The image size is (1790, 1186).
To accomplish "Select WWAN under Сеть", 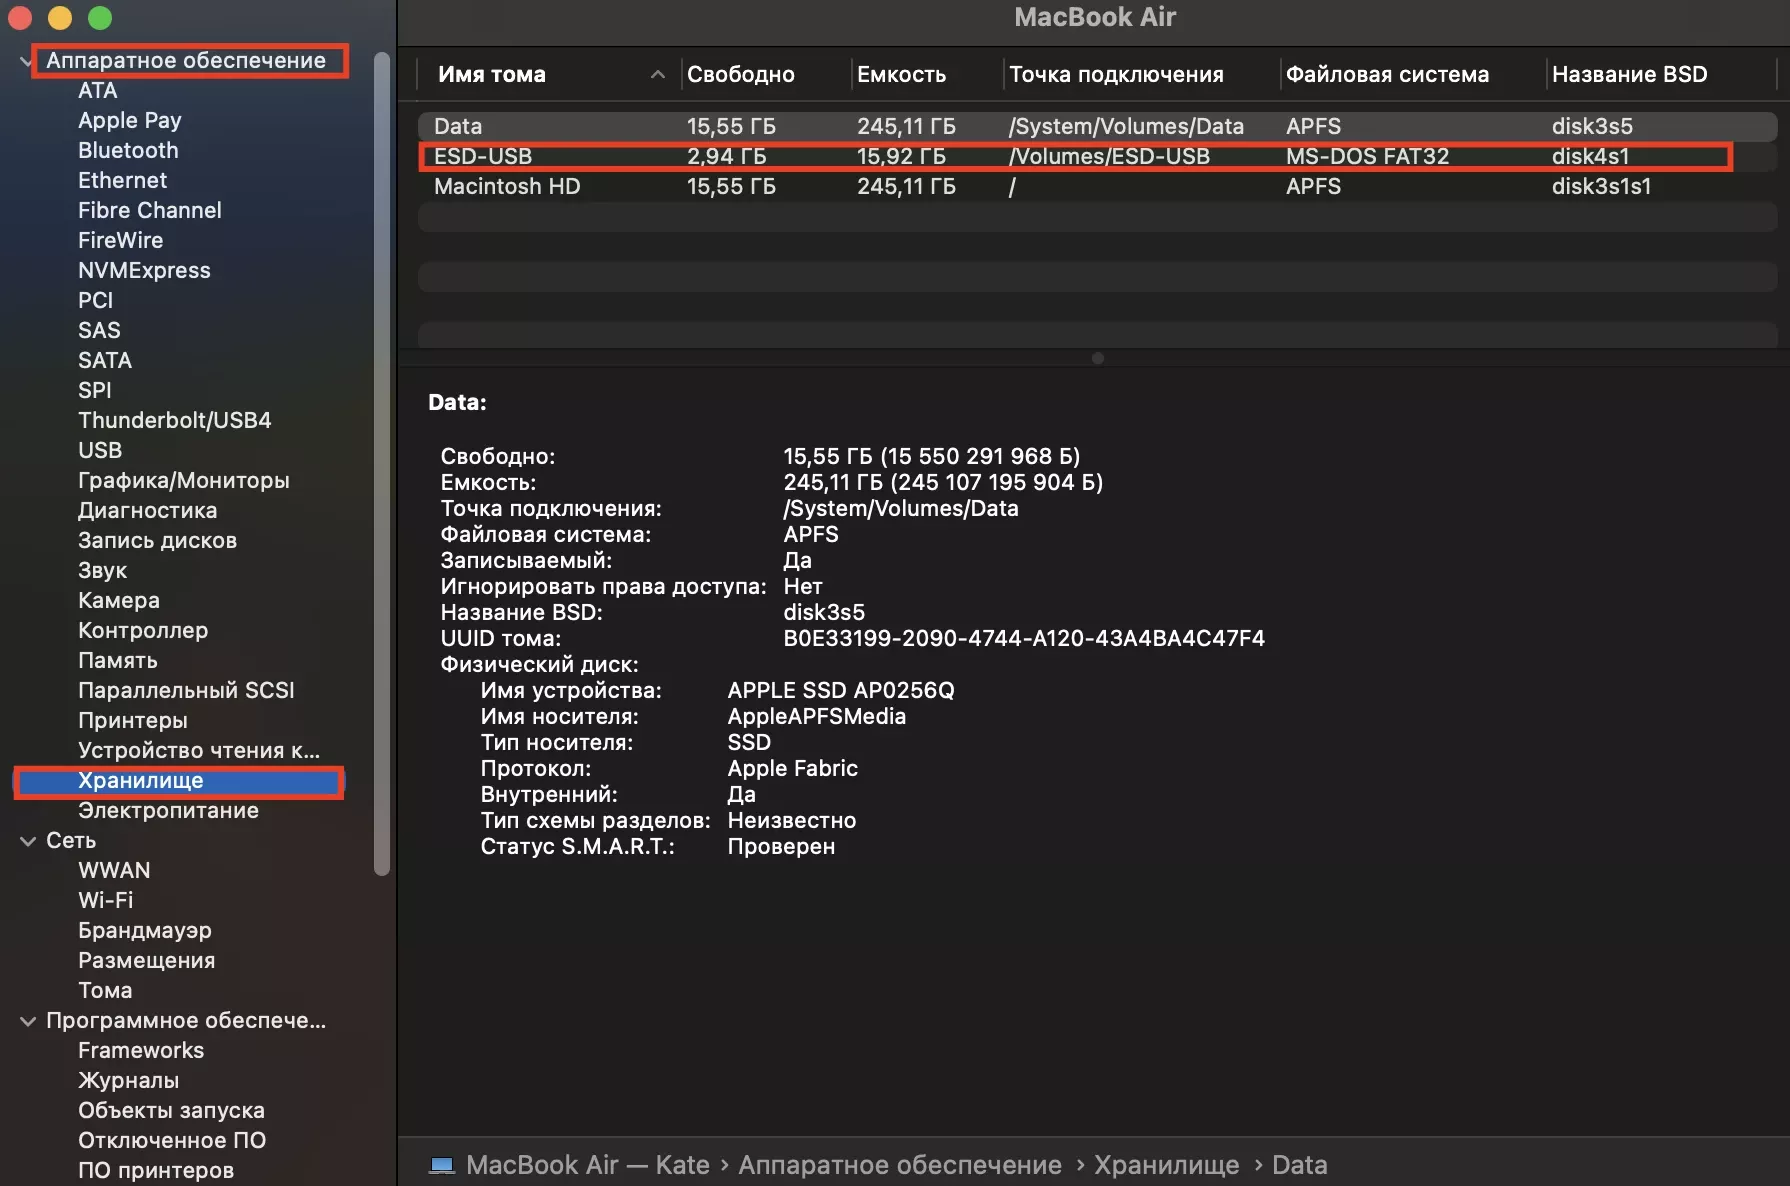I will pos(114,870).
